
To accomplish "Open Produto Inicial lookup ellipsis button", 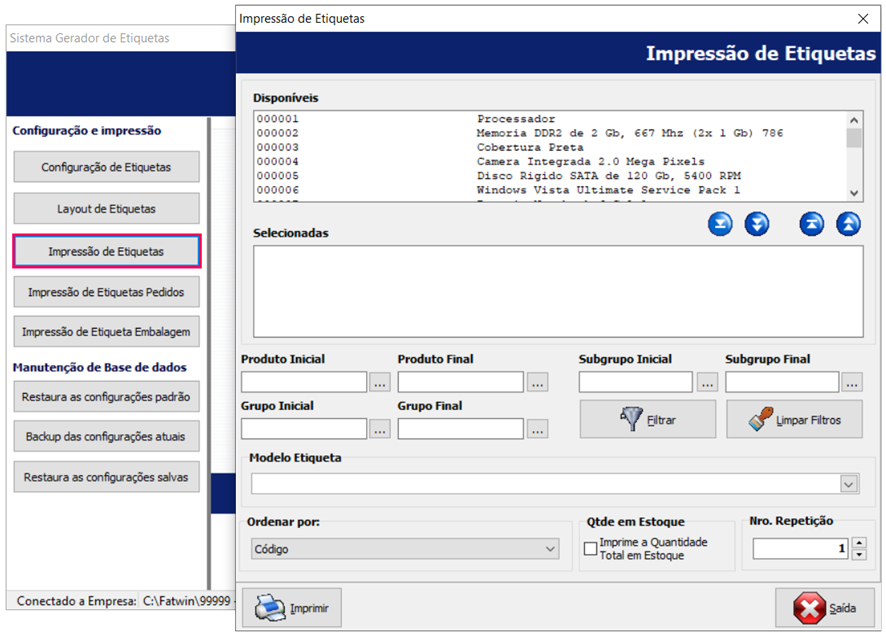I will tap(380, 382).
